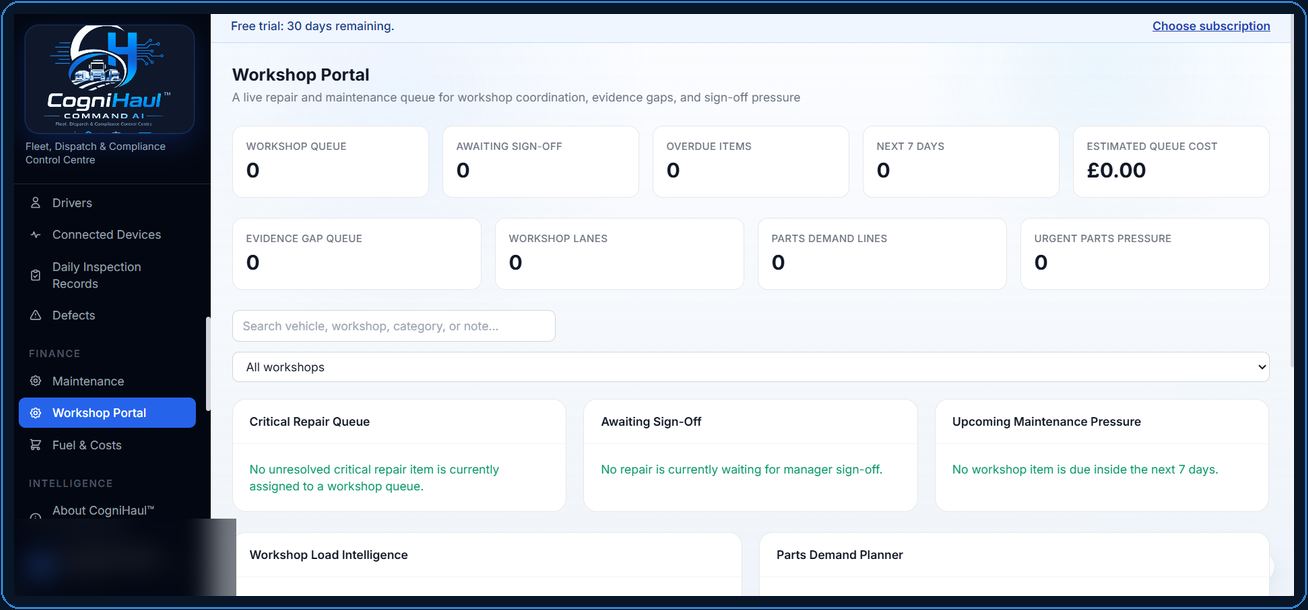Click the Workshop Load Intelligence heading
Image resolution: width=1308 pixels, height=610 pixels.
tap(328, 555)
